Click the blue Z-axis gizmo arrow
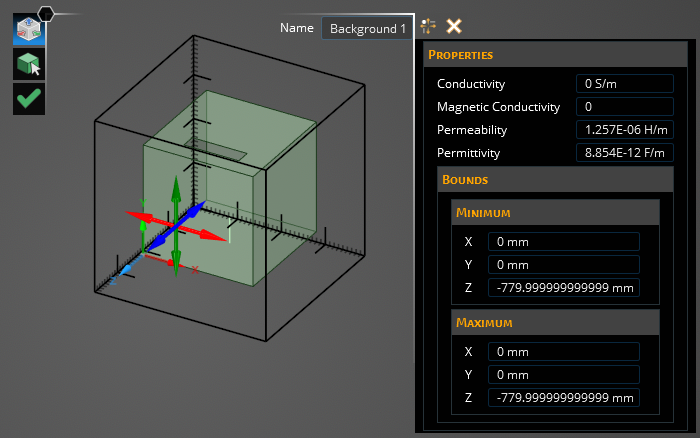The image size is (700, 438). tap(195, 211)
